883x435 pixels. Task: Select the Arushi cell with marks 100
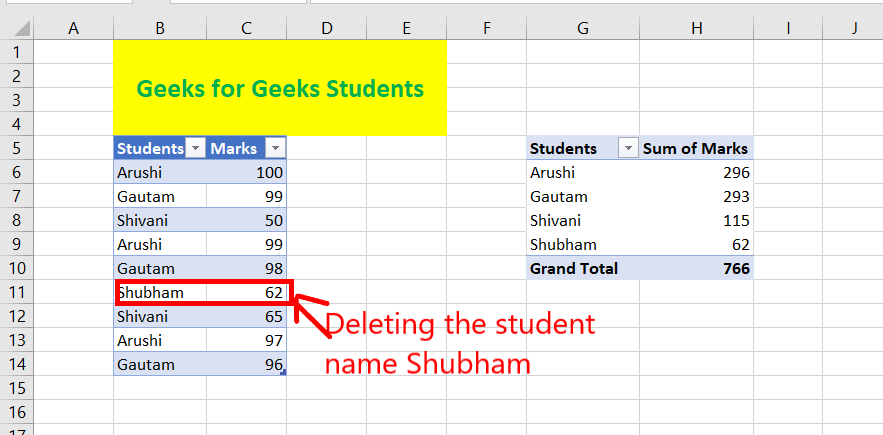(160, 172)
